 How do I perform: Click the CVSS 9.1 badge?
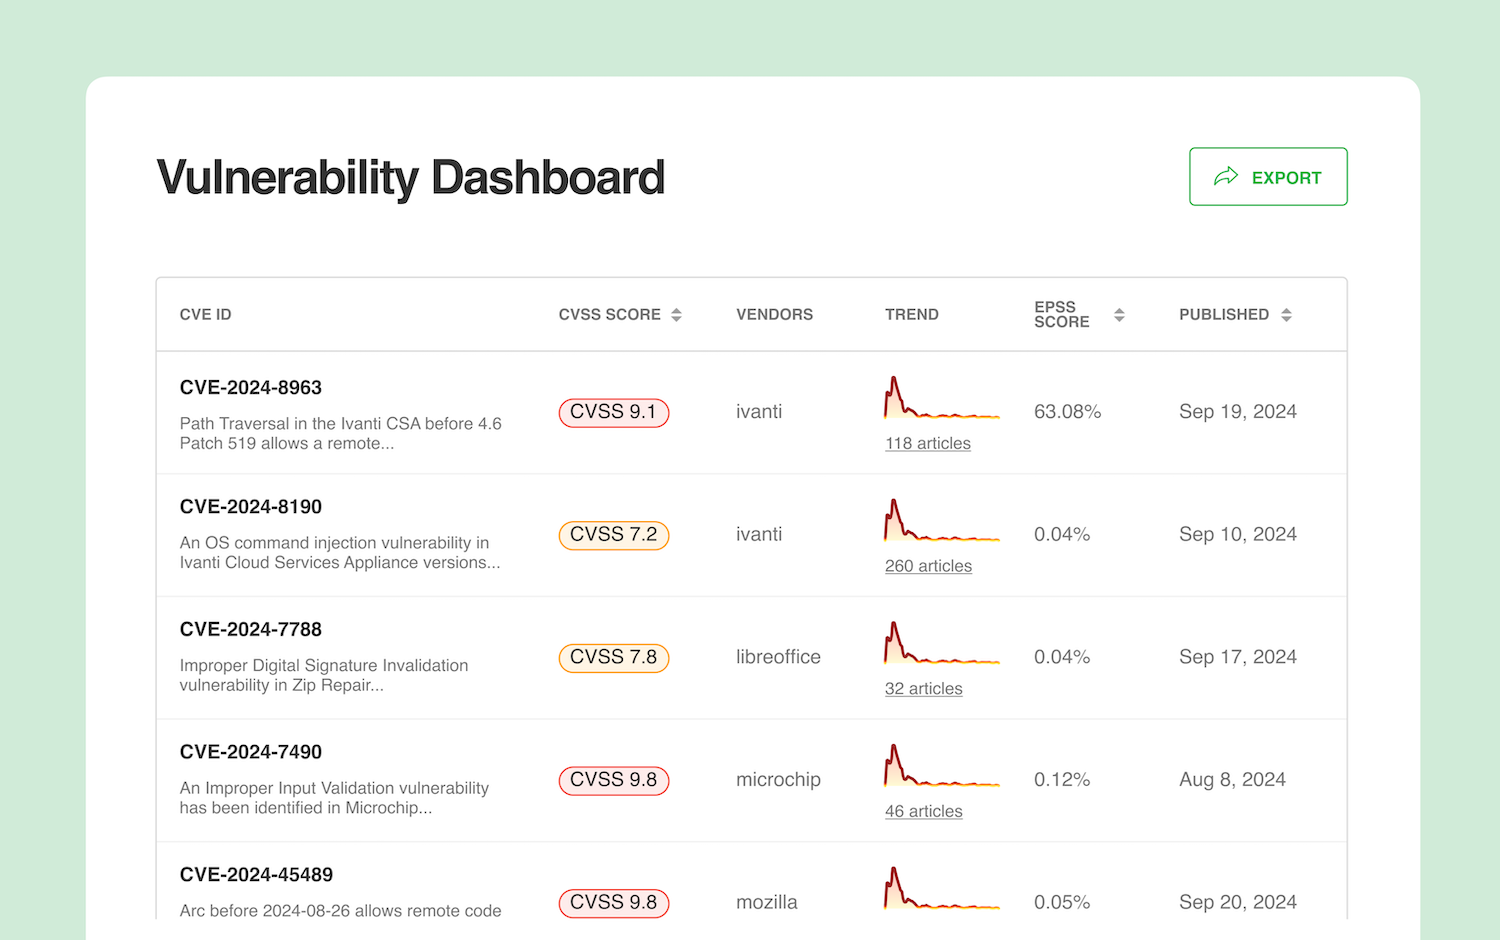[614, 412]
